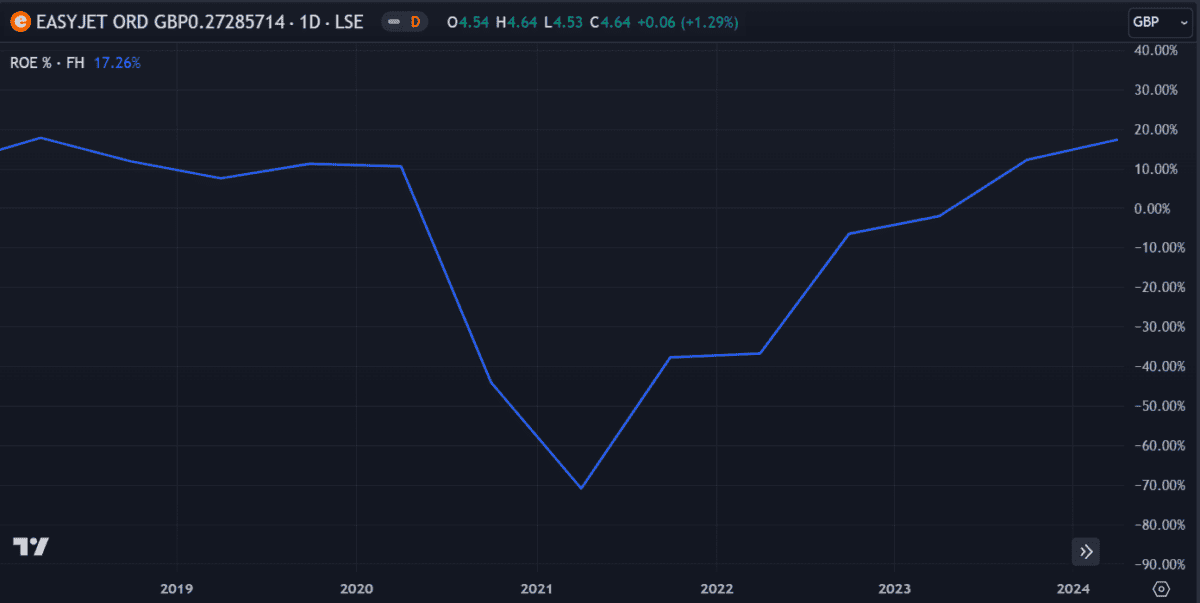The image size is (1200, 603).
Task: Click the 2024 time axis label
Action: [1073, 588]
